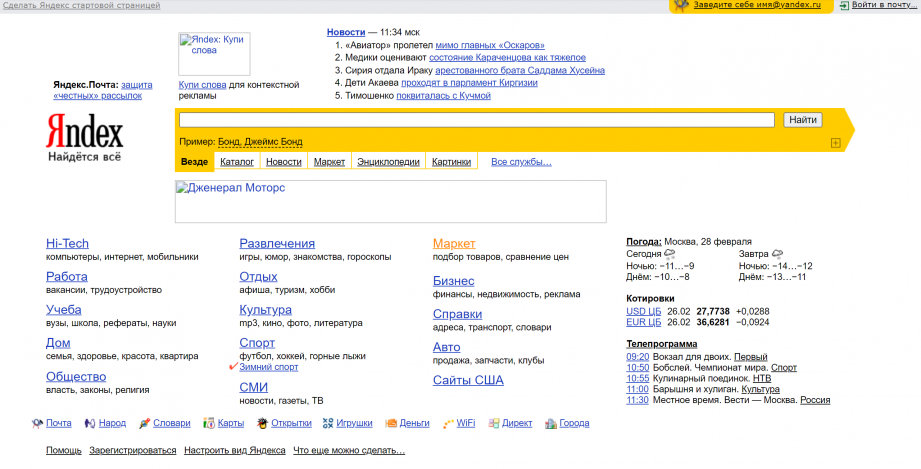921x469 pixels.
Task: Open the НТВ channel link
Action: (x=762, y=378)
